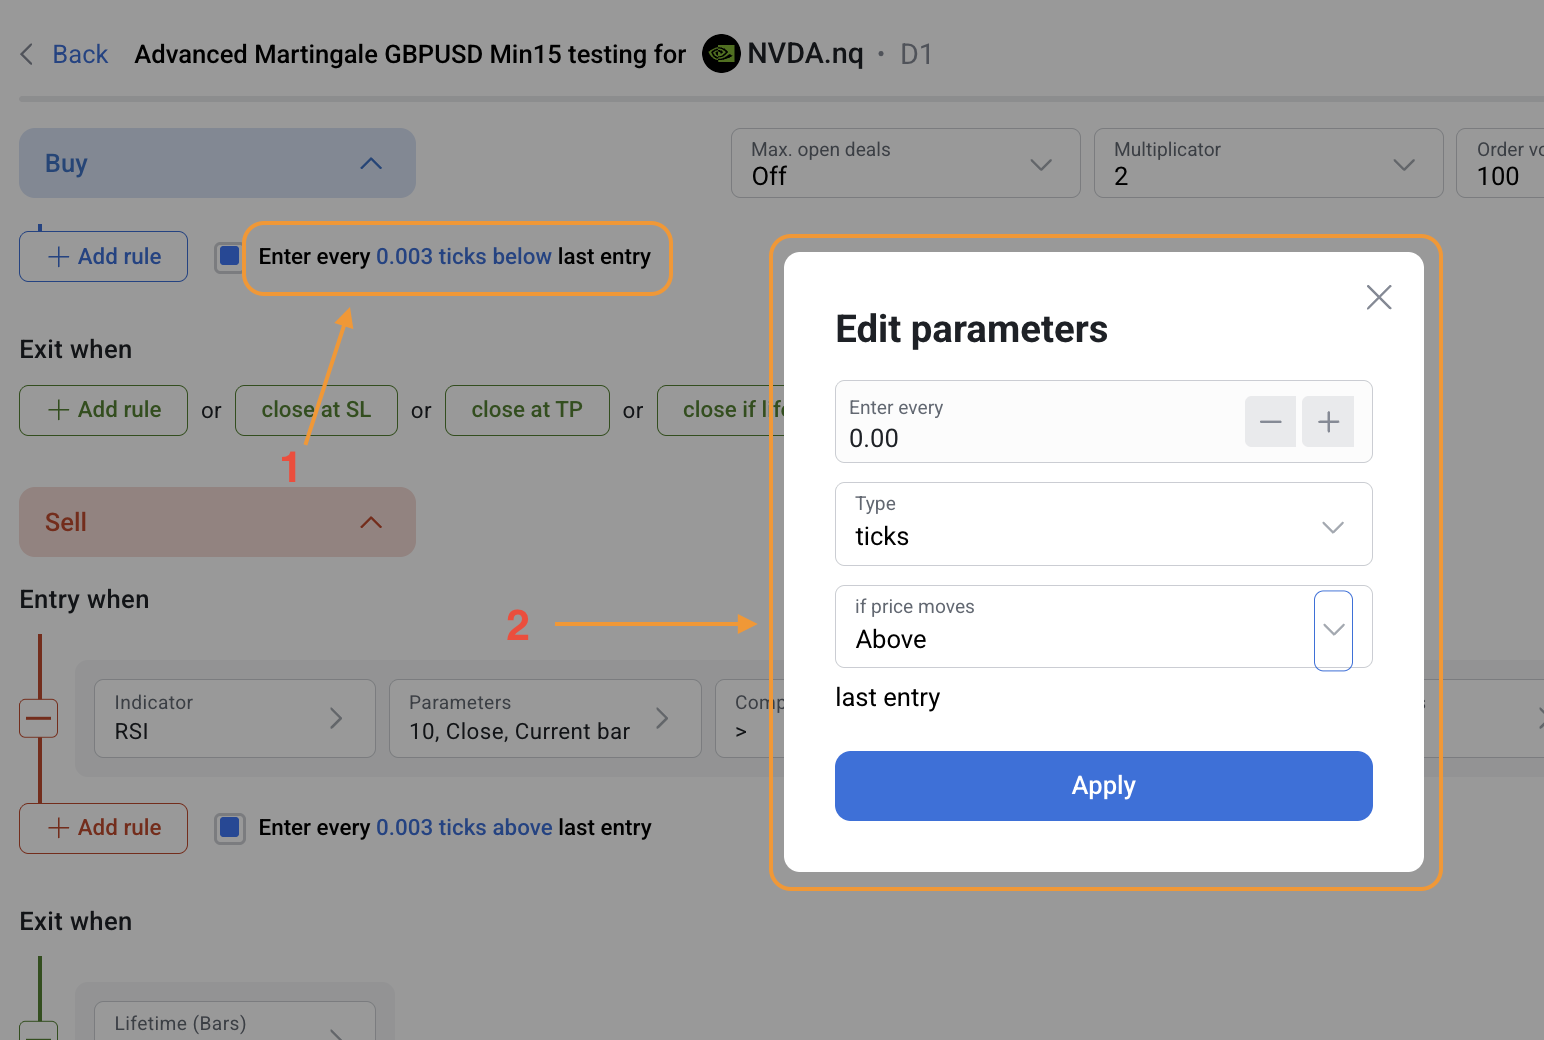Edit '0.003 ticks below' entry parameters

464,257
